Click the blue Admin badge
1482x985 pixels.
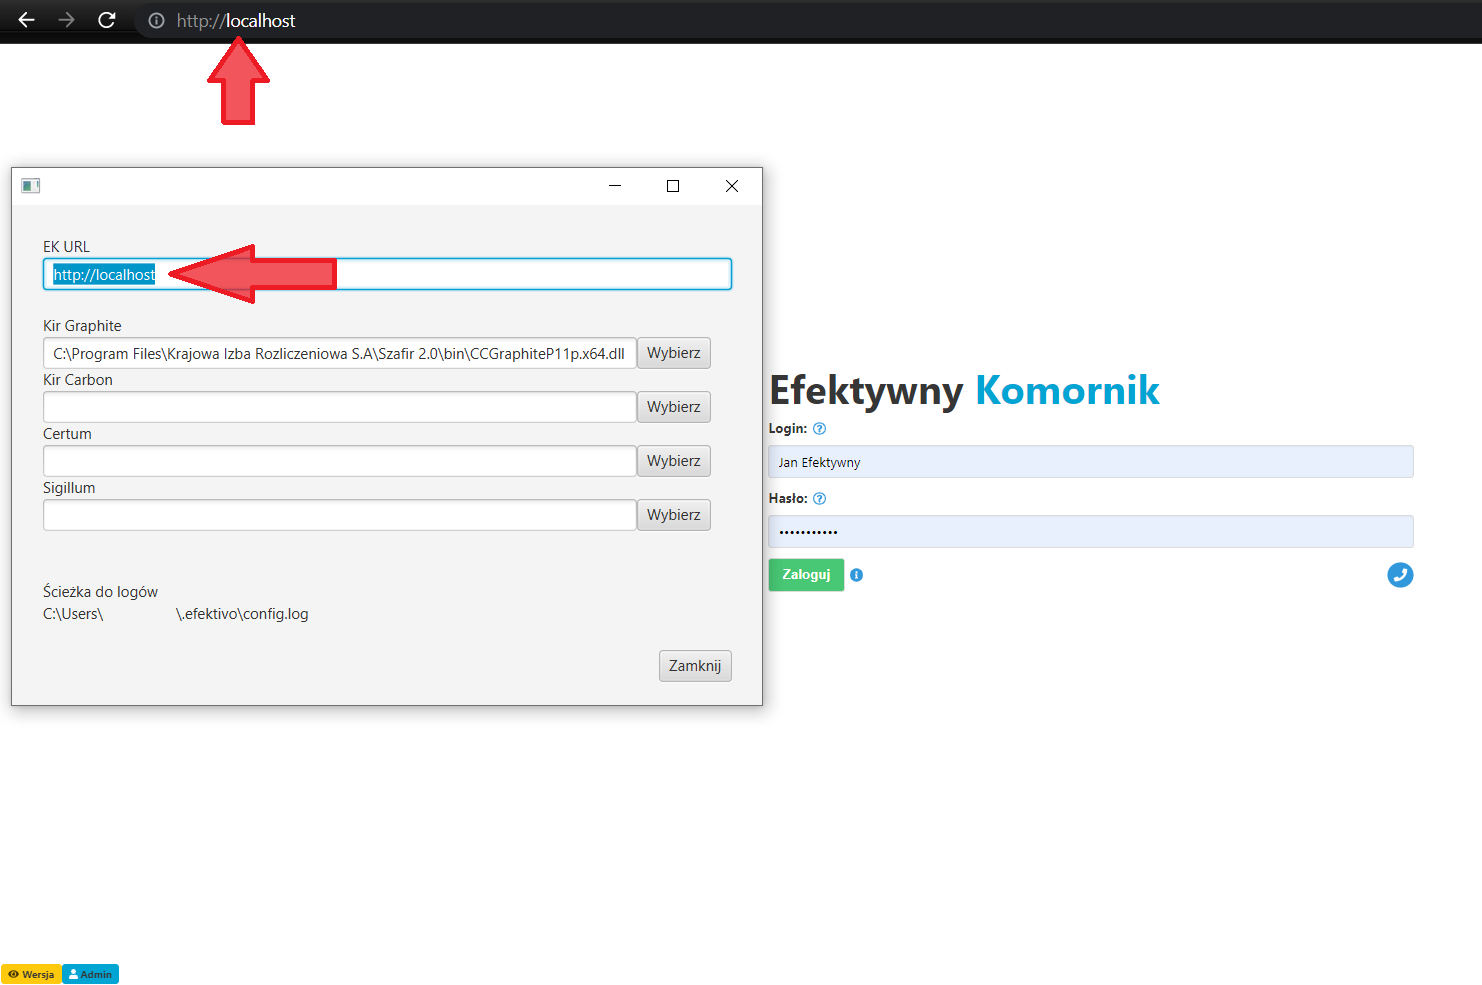pyautogui.click(x=91, y=974)
